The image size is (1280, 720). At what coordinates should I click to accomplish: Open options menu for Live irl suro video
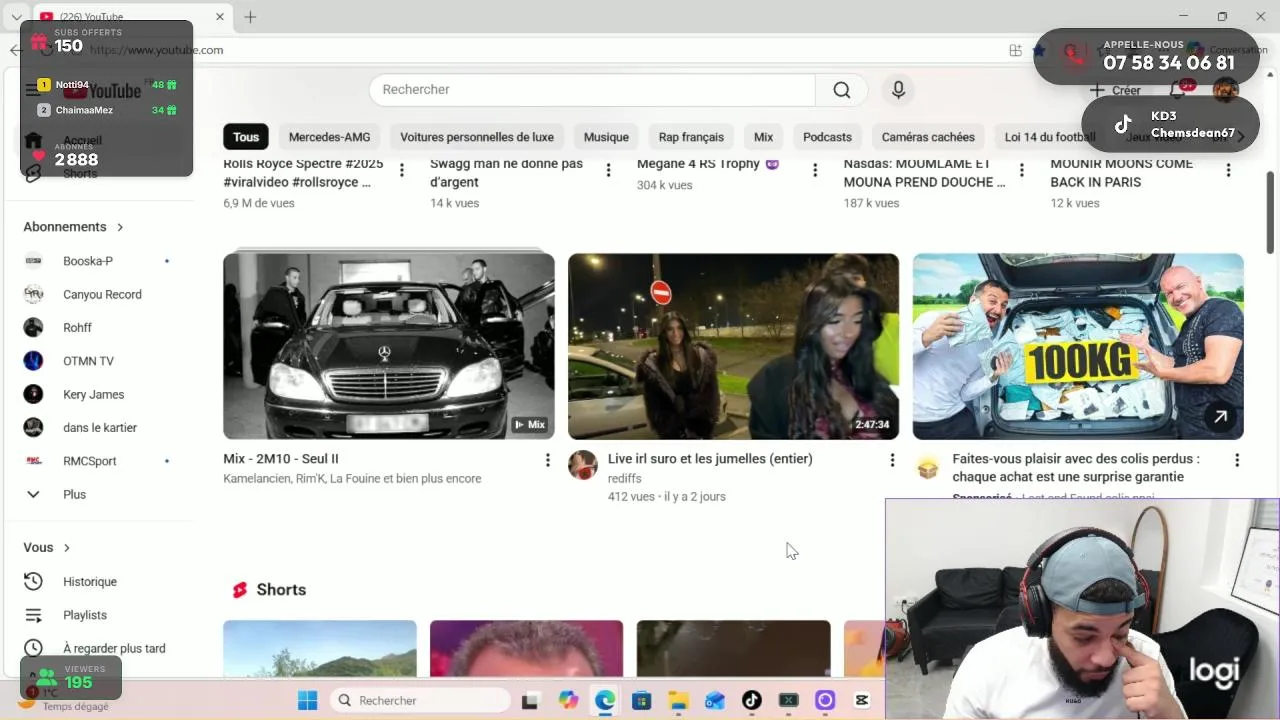point(892,460)
